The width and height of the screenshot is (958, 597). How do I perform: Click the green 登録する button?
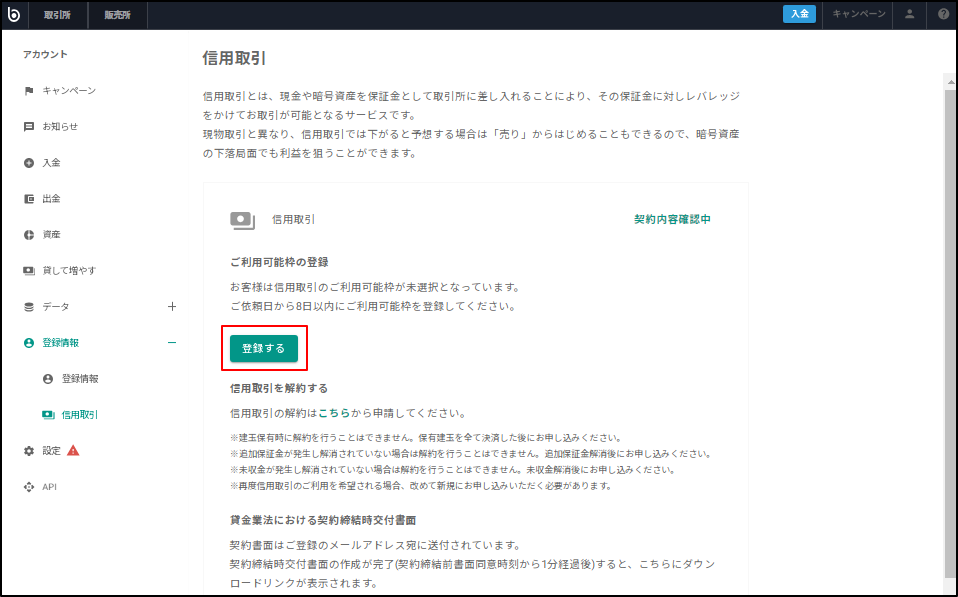(263, 349)
